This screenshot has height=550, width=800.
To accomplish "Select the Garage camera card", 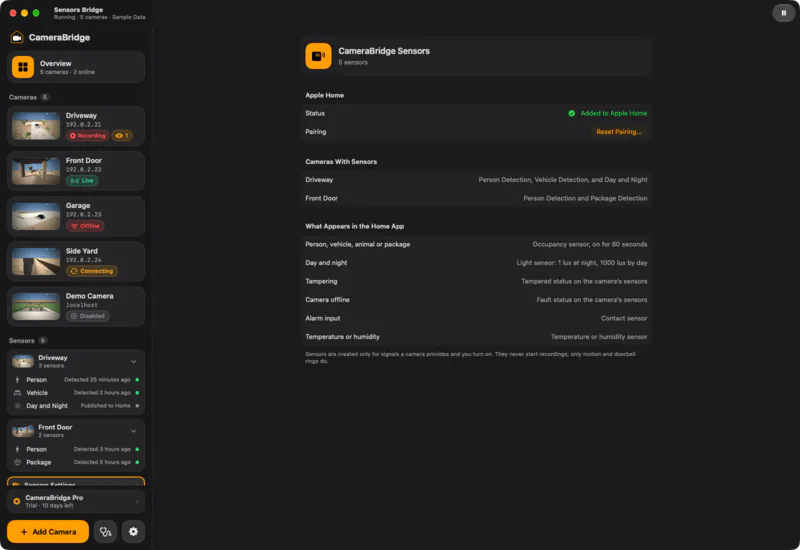I will [76, 216].
